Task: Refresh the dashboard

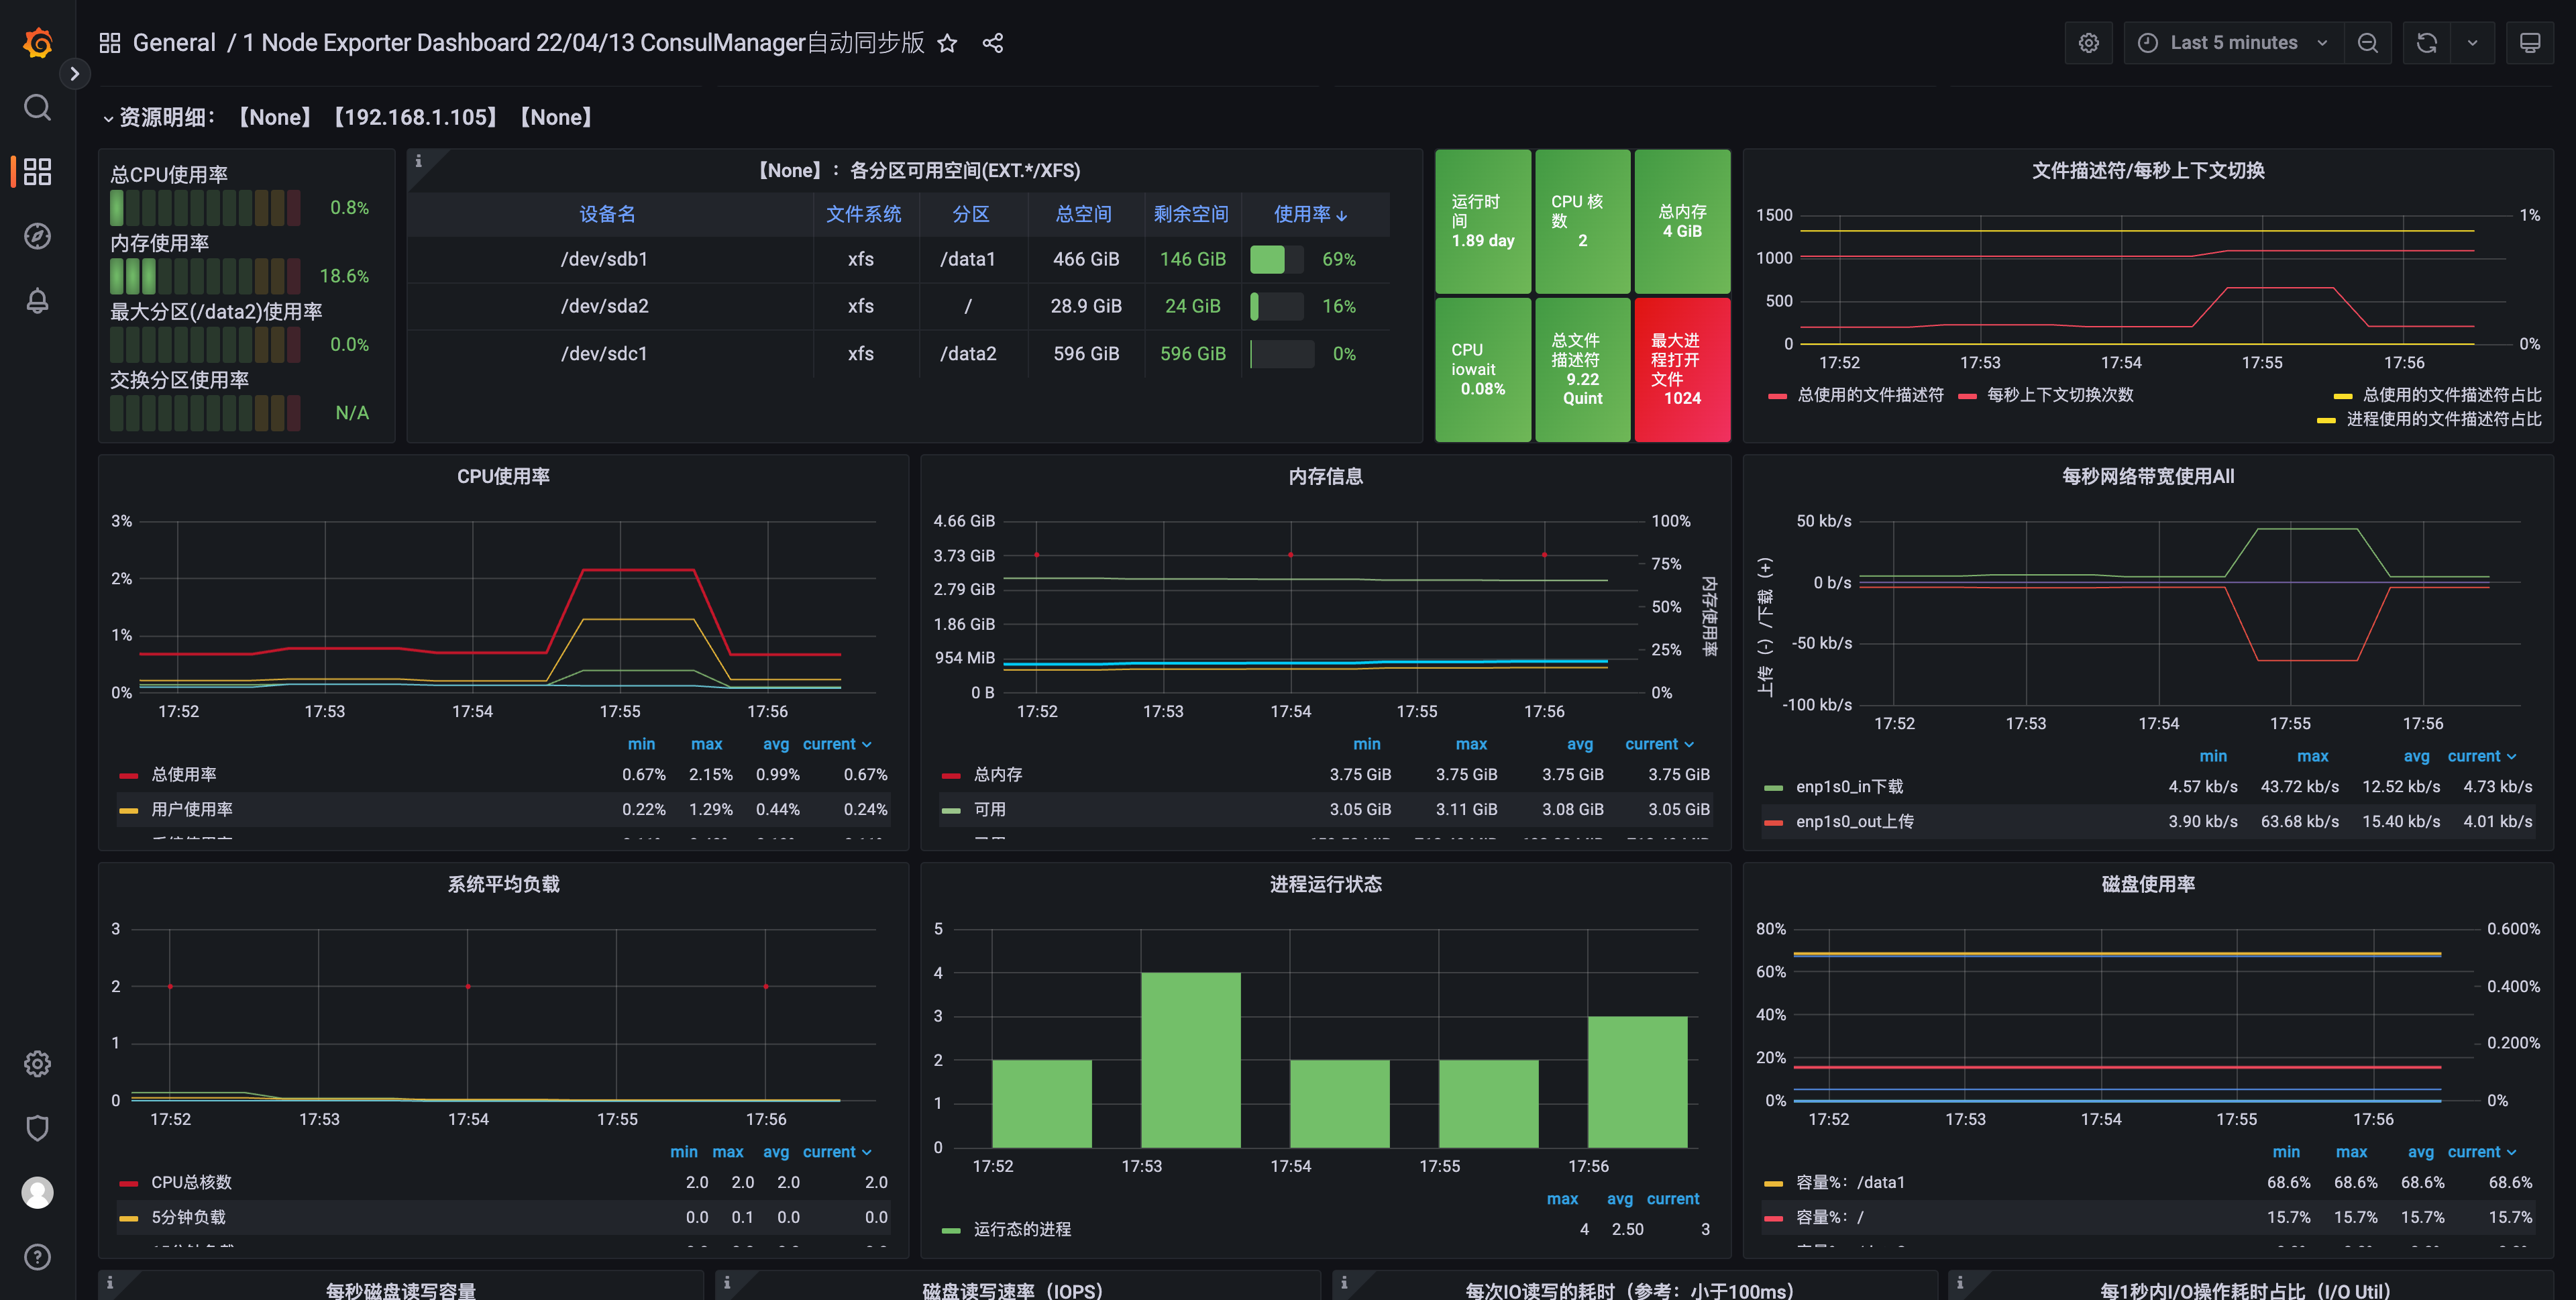Action: click(2427, 43)
